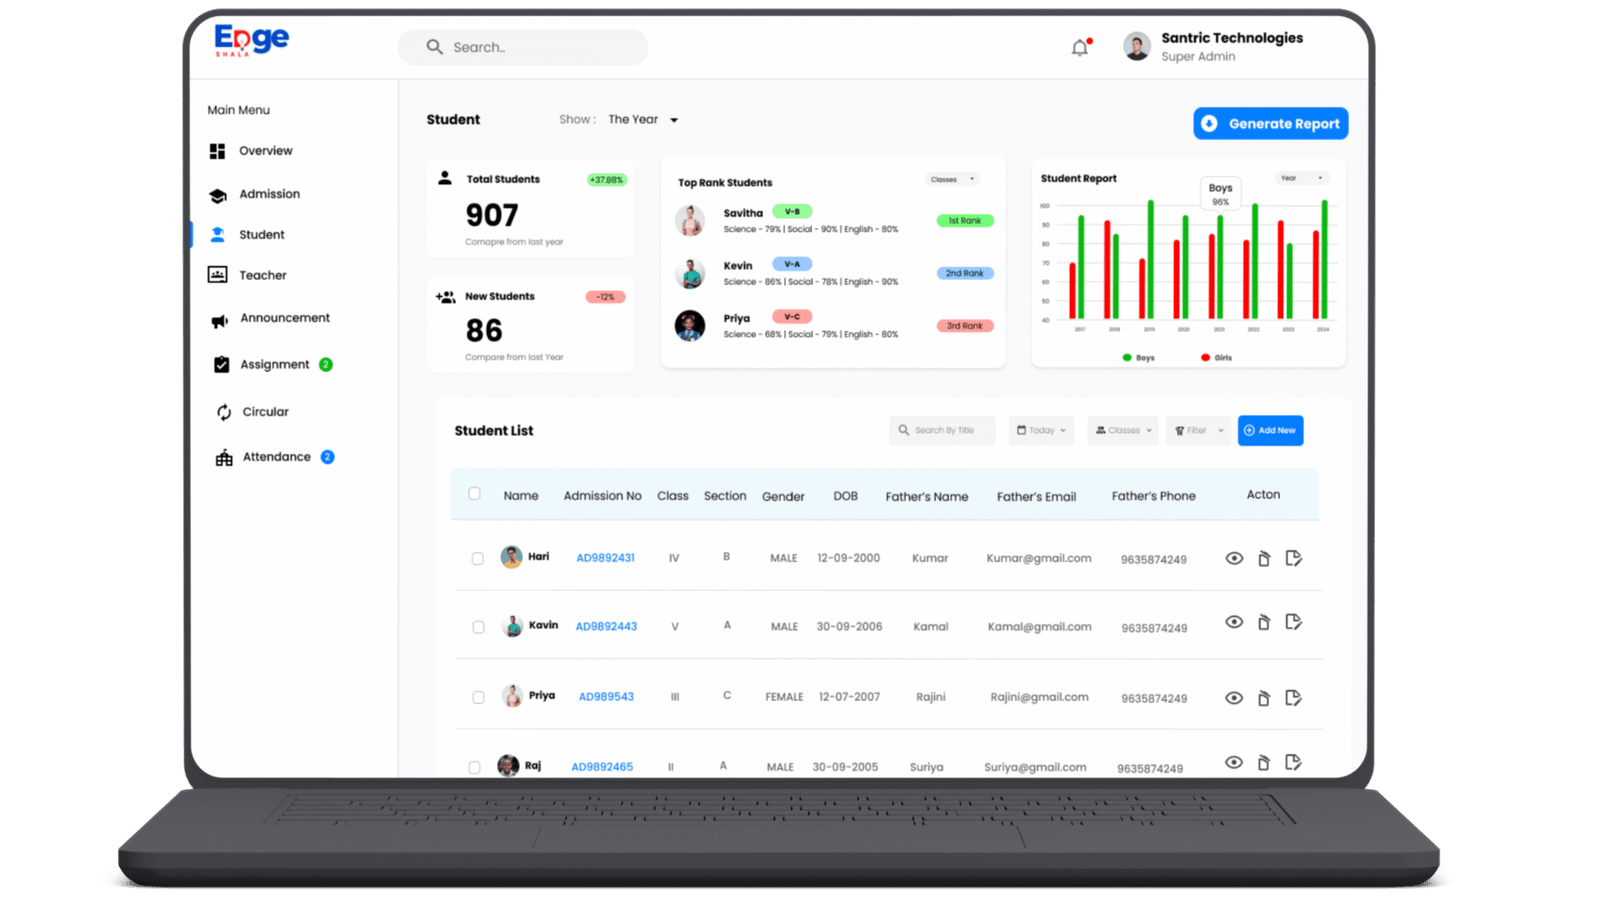Toggle the select-all checkbox in table header
Viewport: 1600px width, 899px height.
pos(475,494)
